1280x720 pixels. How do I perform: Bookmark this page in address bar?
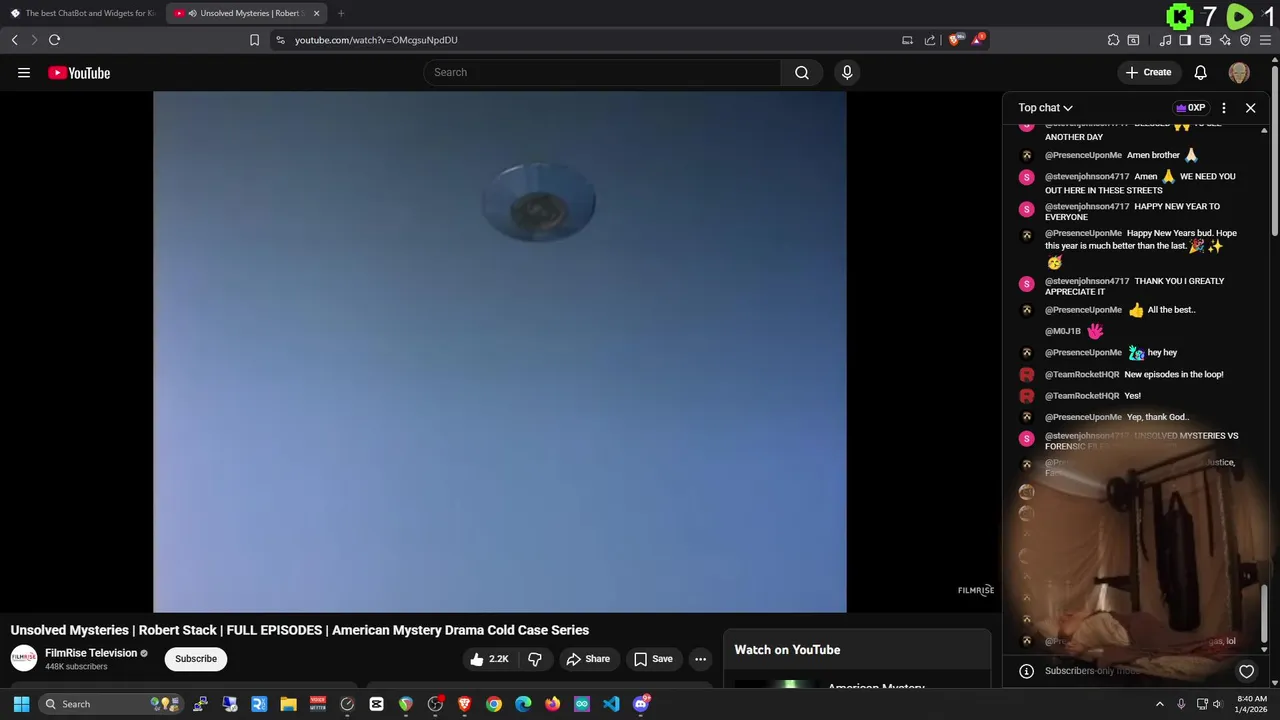click(254, 40)
